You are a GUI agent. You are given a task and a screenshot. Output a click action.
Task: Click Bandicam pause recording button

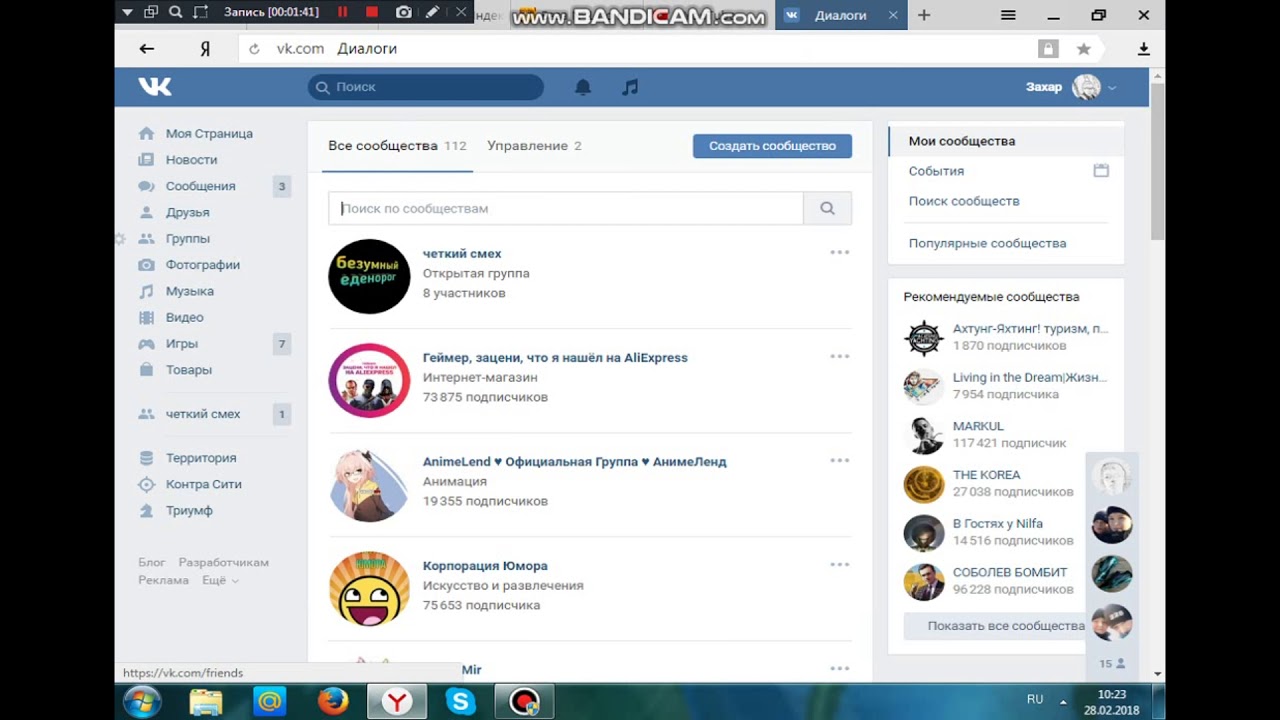coord(342,13)
